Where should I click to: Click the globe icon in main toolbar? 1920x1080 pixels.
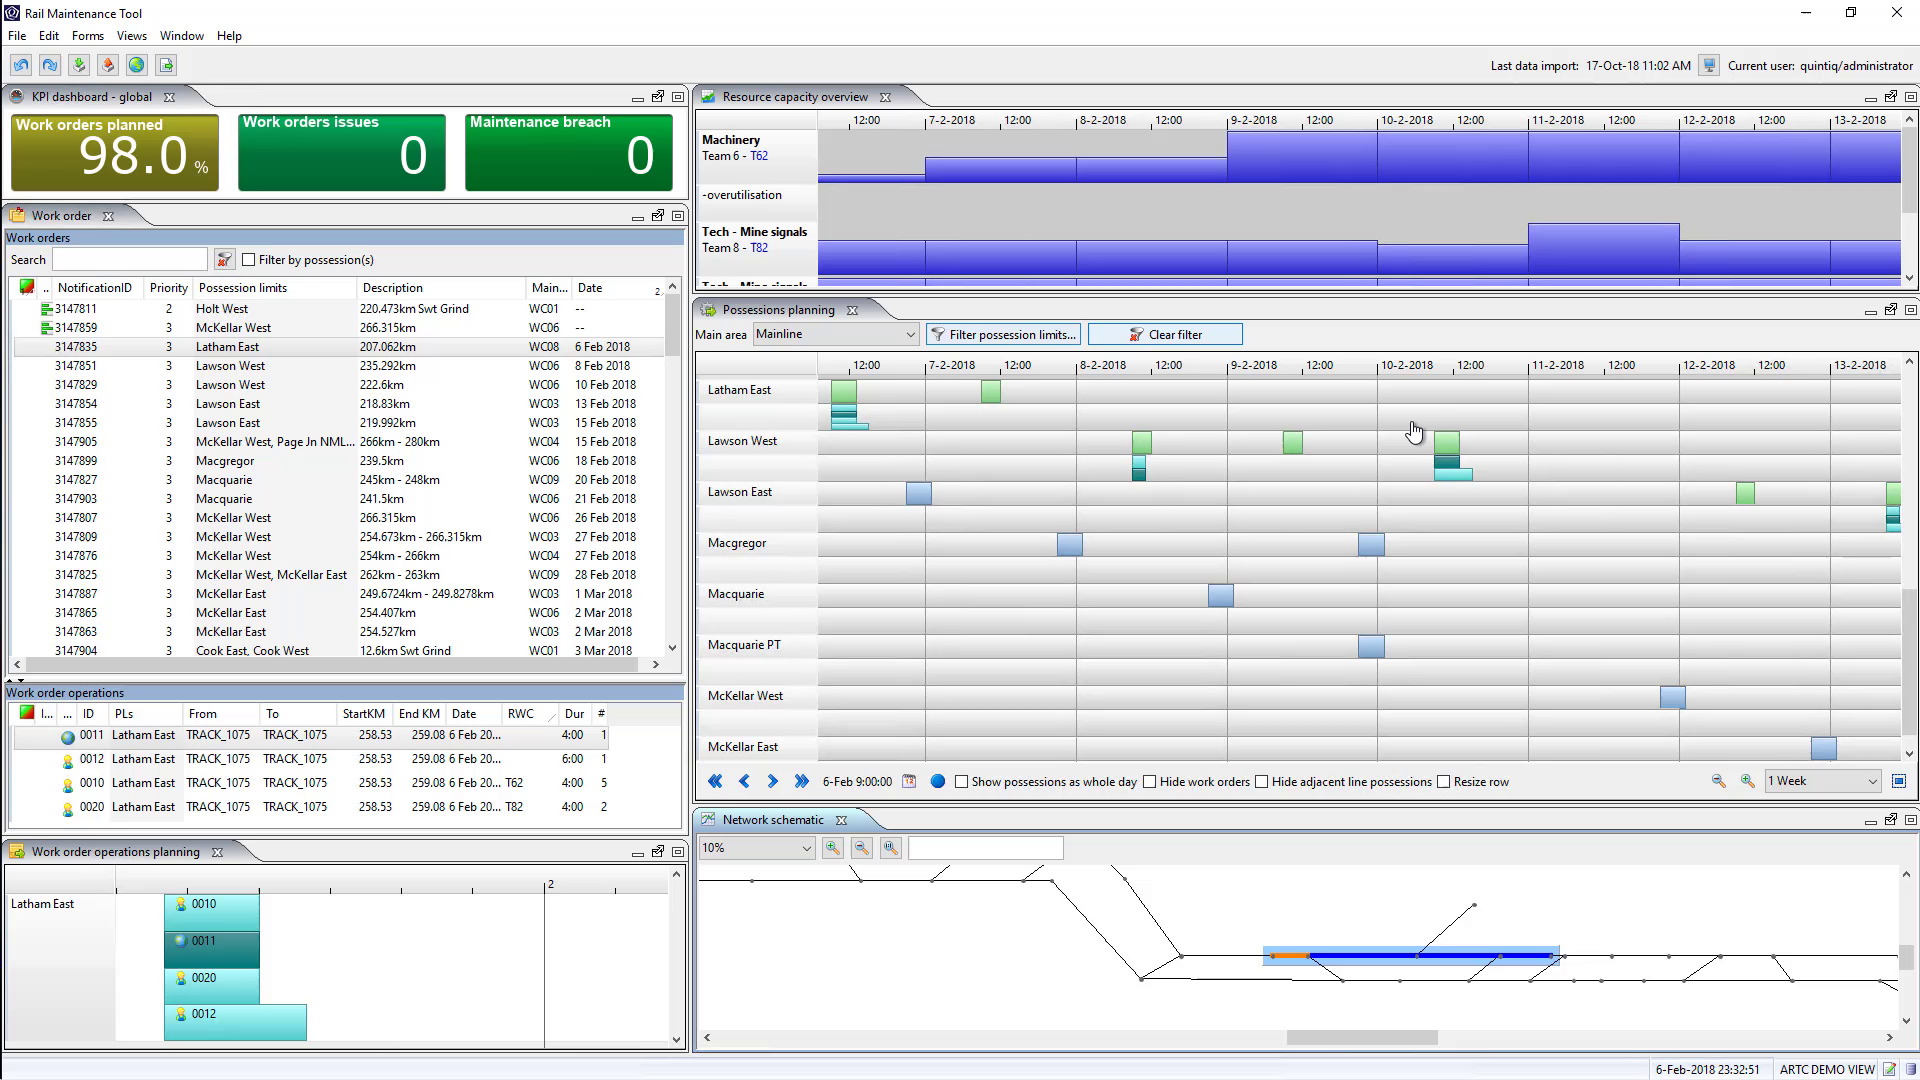[137, 65]
